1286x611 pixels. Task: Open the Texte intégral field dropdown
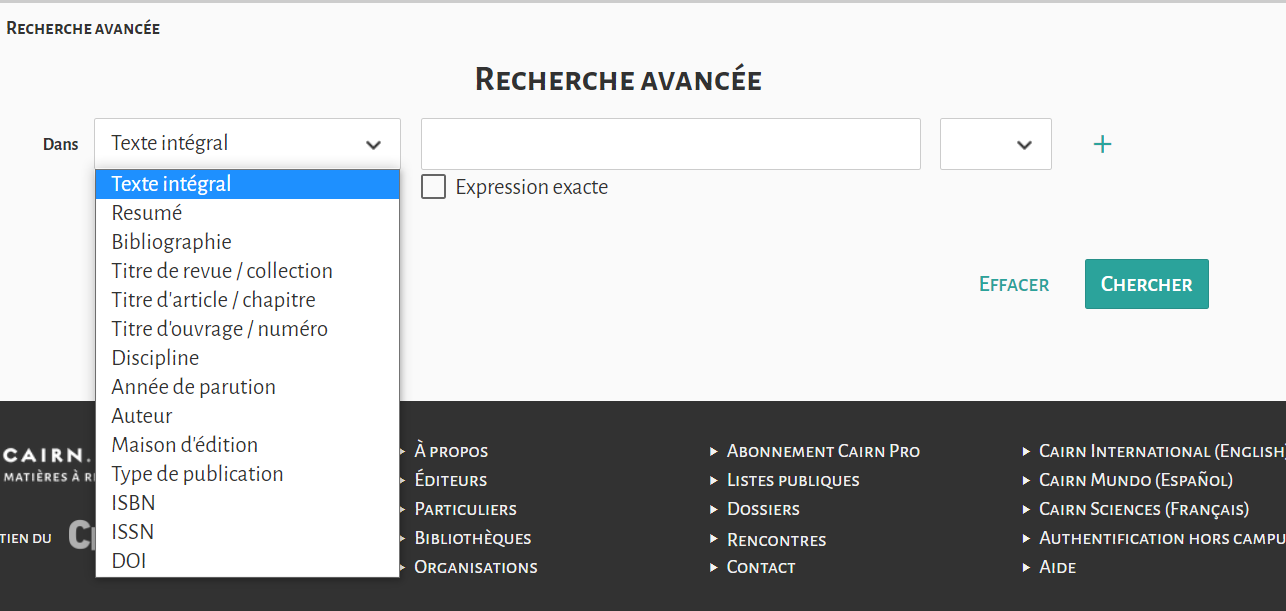(247, 144)
